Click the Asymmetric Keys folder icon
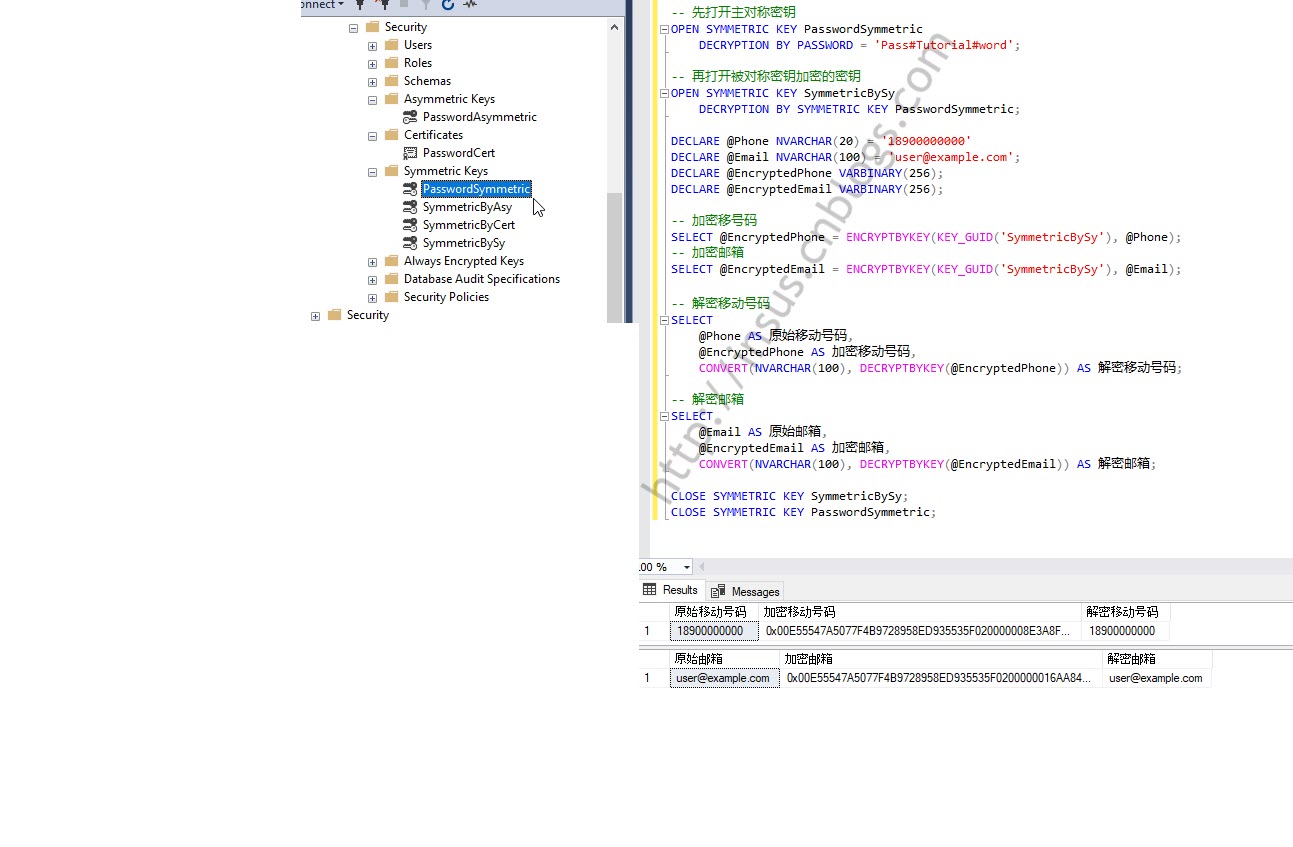 click(391, 99)
